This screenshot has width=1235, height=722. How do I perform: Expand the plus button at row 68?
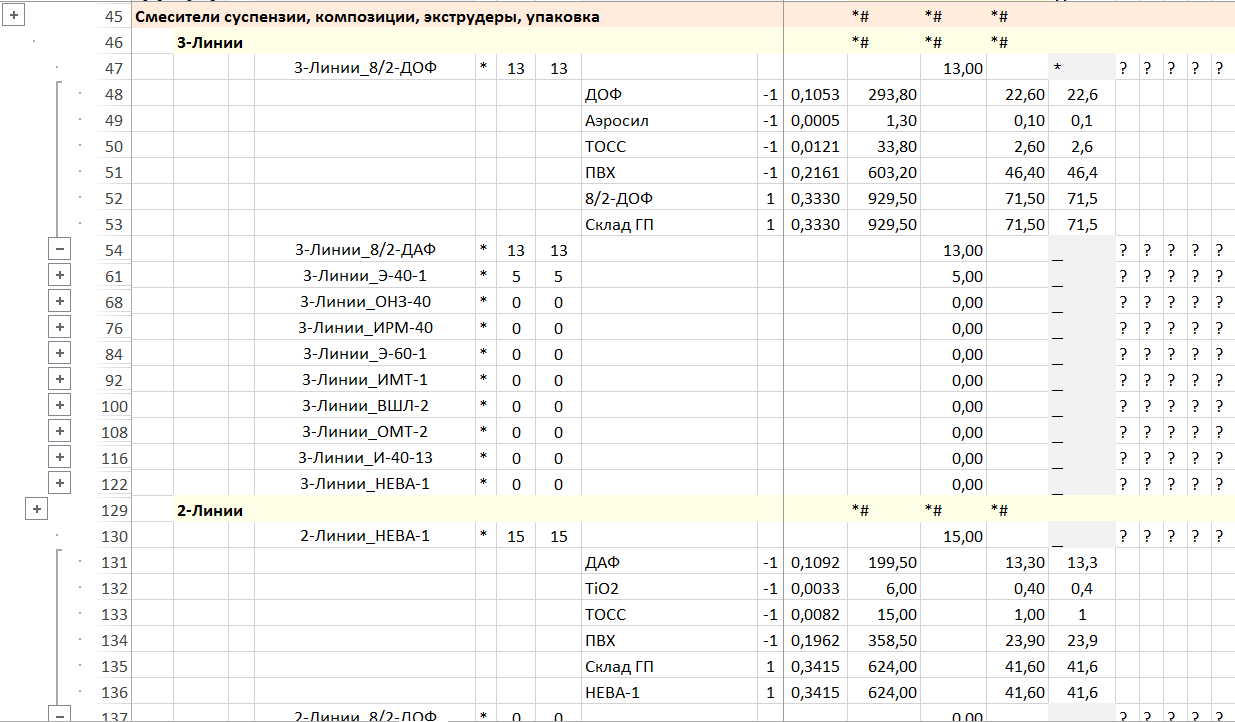pos(60,302)
